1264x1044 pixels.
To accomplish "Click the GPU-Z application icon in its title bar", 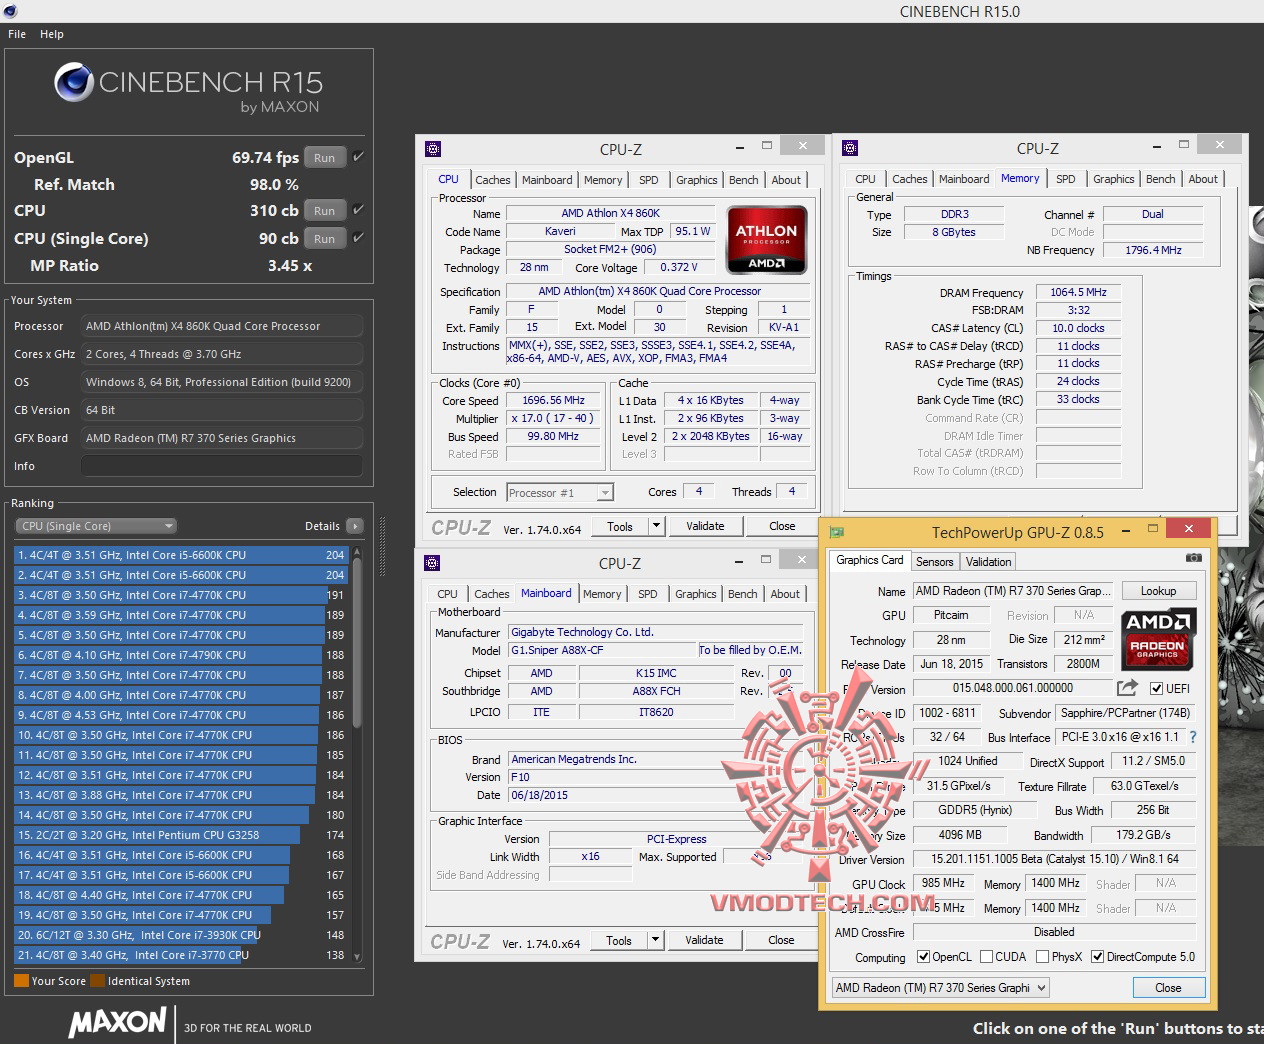I will click(x=838, y=531).
